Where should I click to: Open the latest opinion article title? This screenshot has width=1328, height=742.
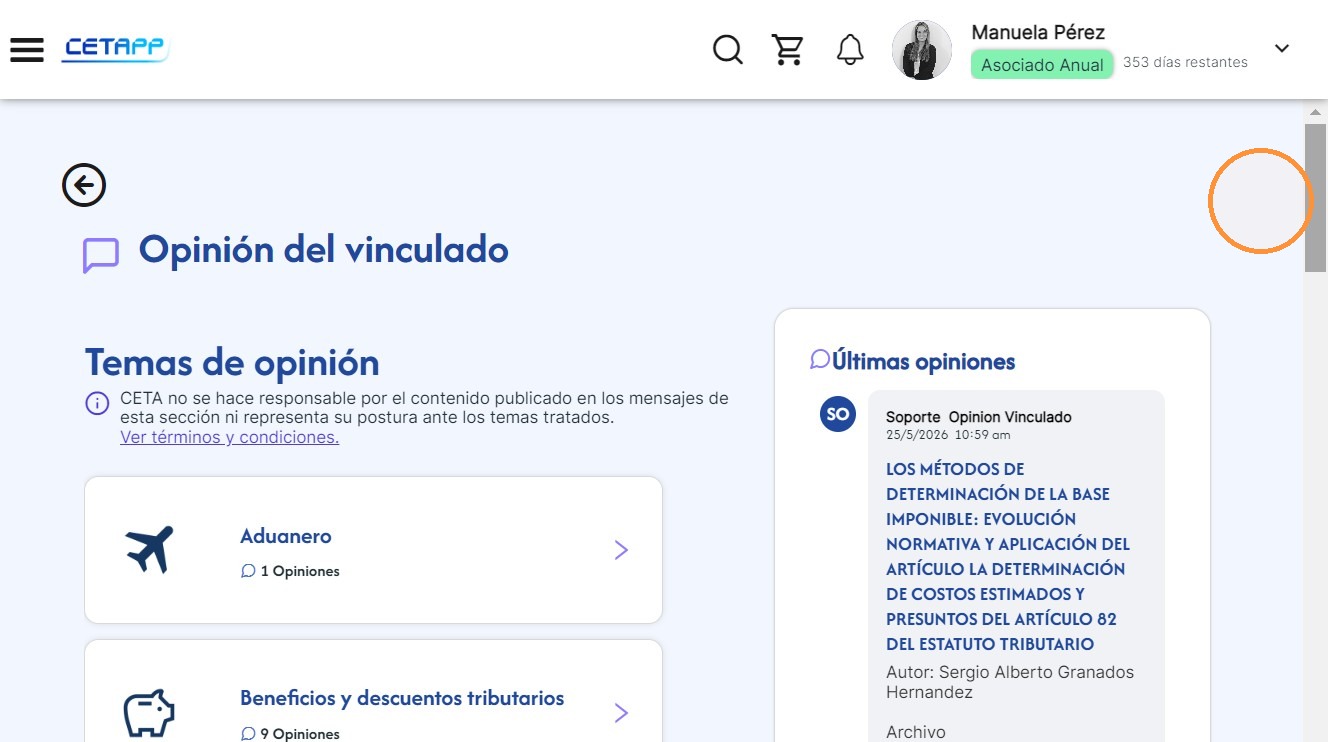1008,556
